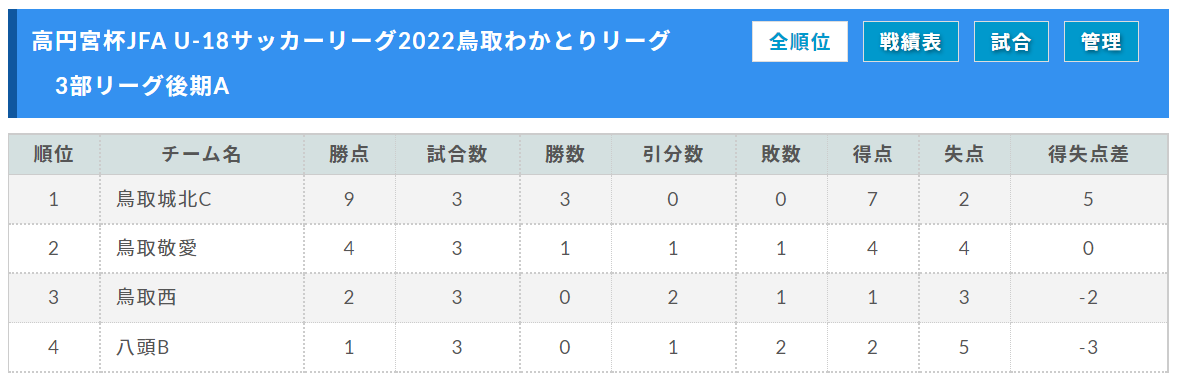Click the チーム名 column header
Screen dimensions: 1178x381
(x=201, y=155)
